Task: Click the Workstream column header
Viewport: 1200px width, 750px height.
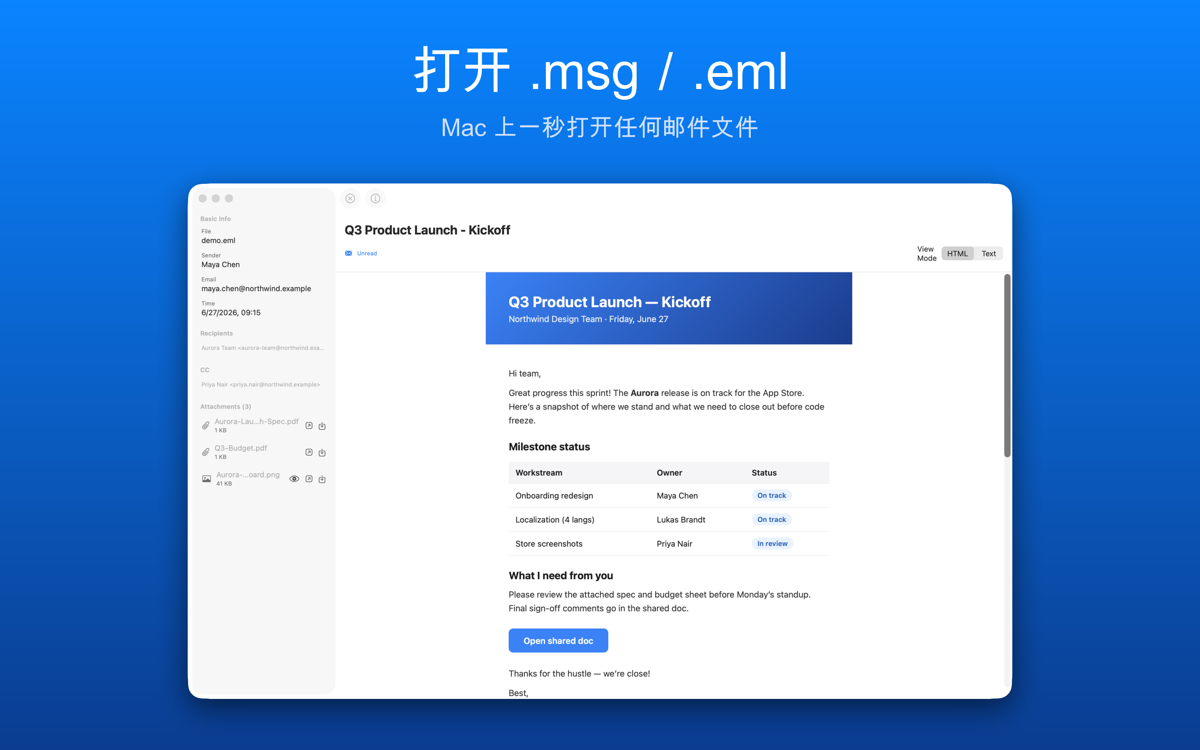Action: click(538, 472)
